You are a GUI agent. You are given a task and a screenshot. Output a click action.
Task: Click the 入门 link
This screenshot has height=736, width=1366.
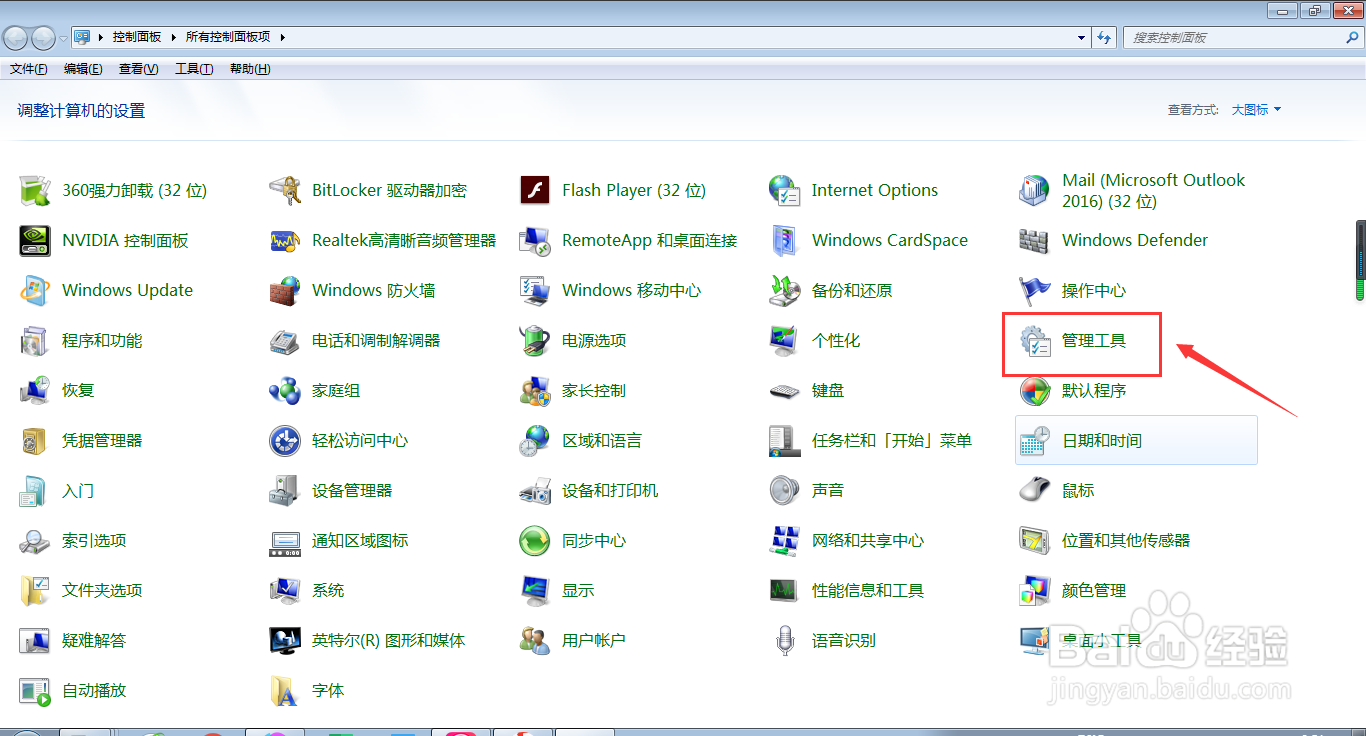pyautogui.click(x=78, y=490)
